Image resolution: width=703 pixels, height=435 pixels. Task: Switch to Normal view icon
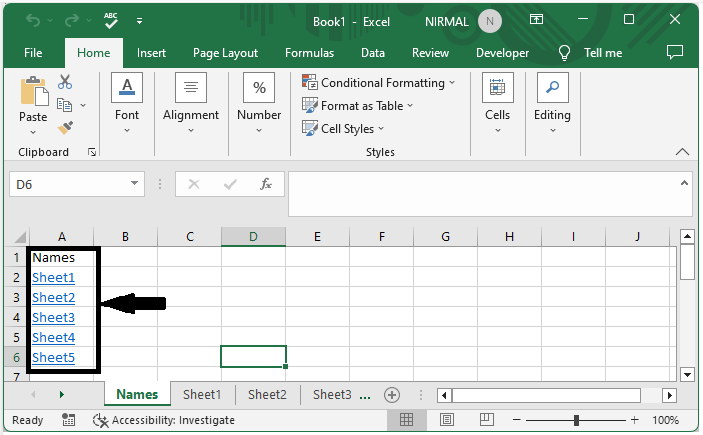point(406,420)
